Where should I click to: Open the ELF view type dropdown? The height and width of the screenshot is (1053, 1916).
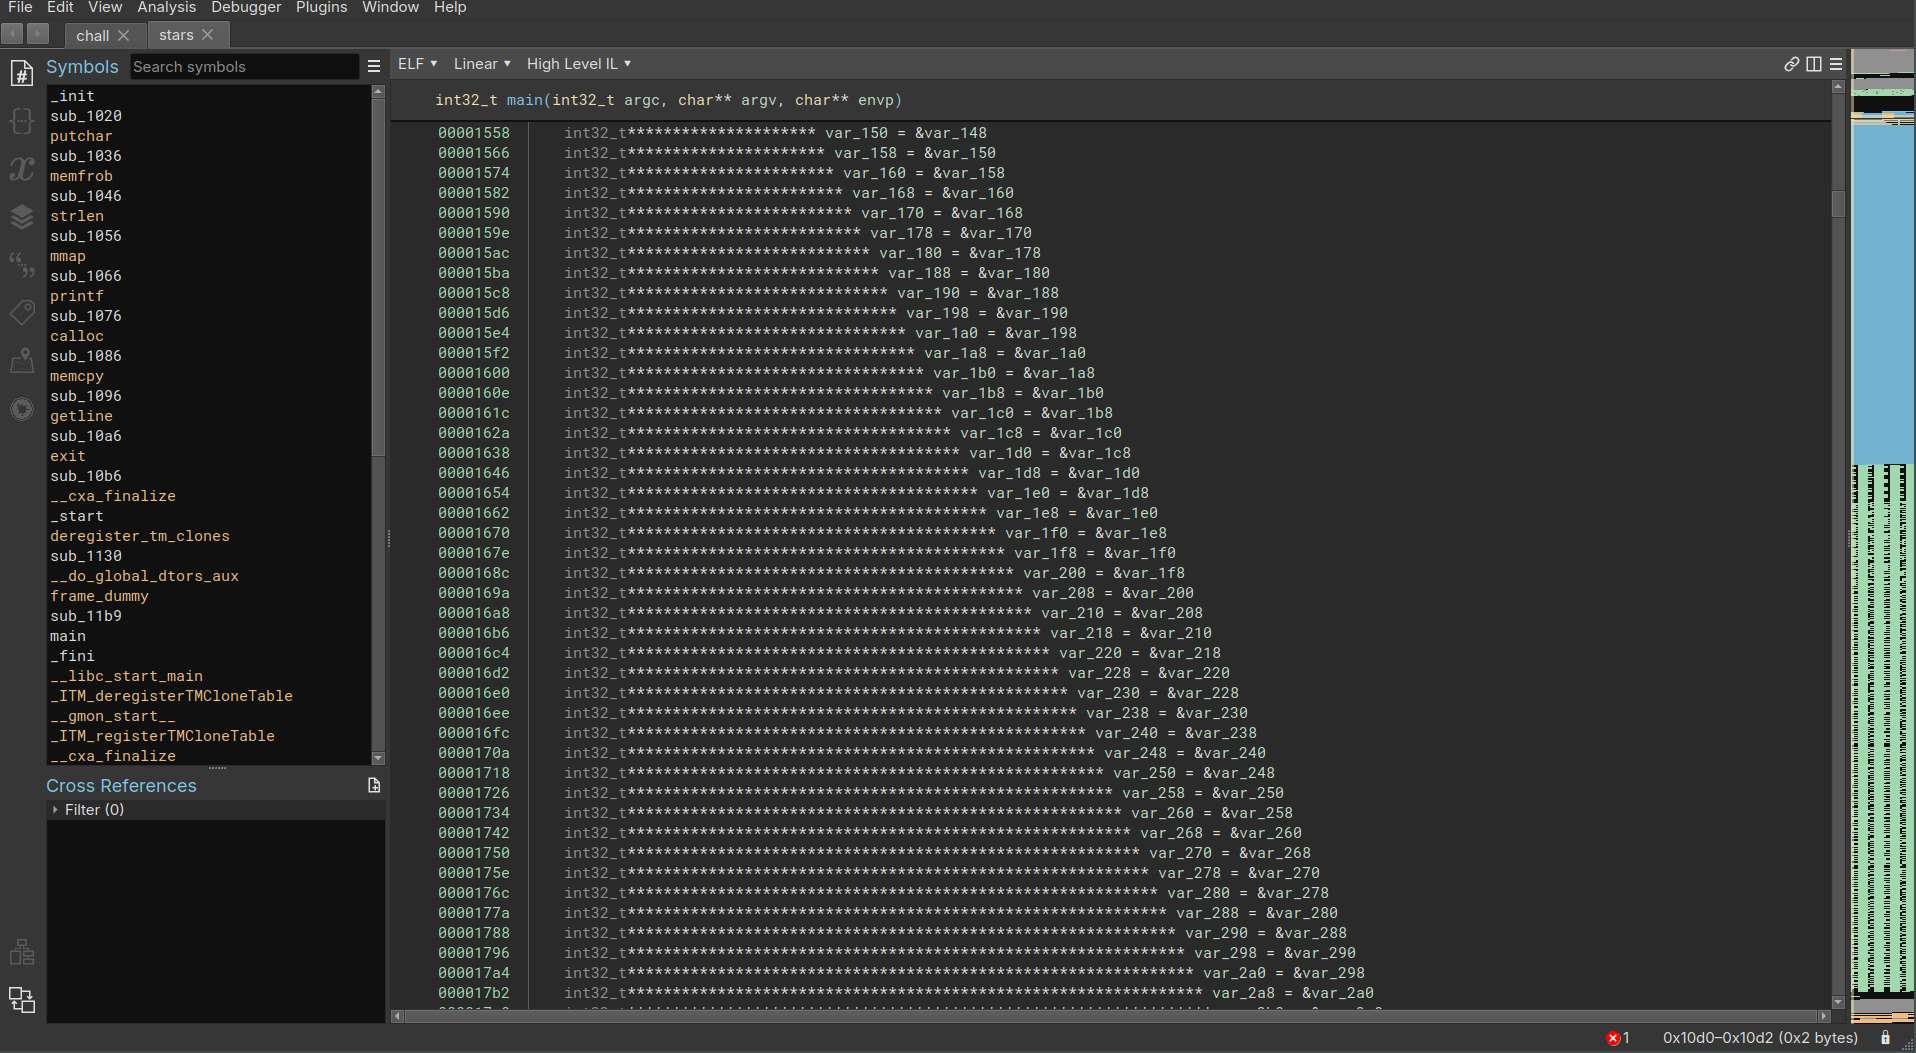[x=417, y=64]
